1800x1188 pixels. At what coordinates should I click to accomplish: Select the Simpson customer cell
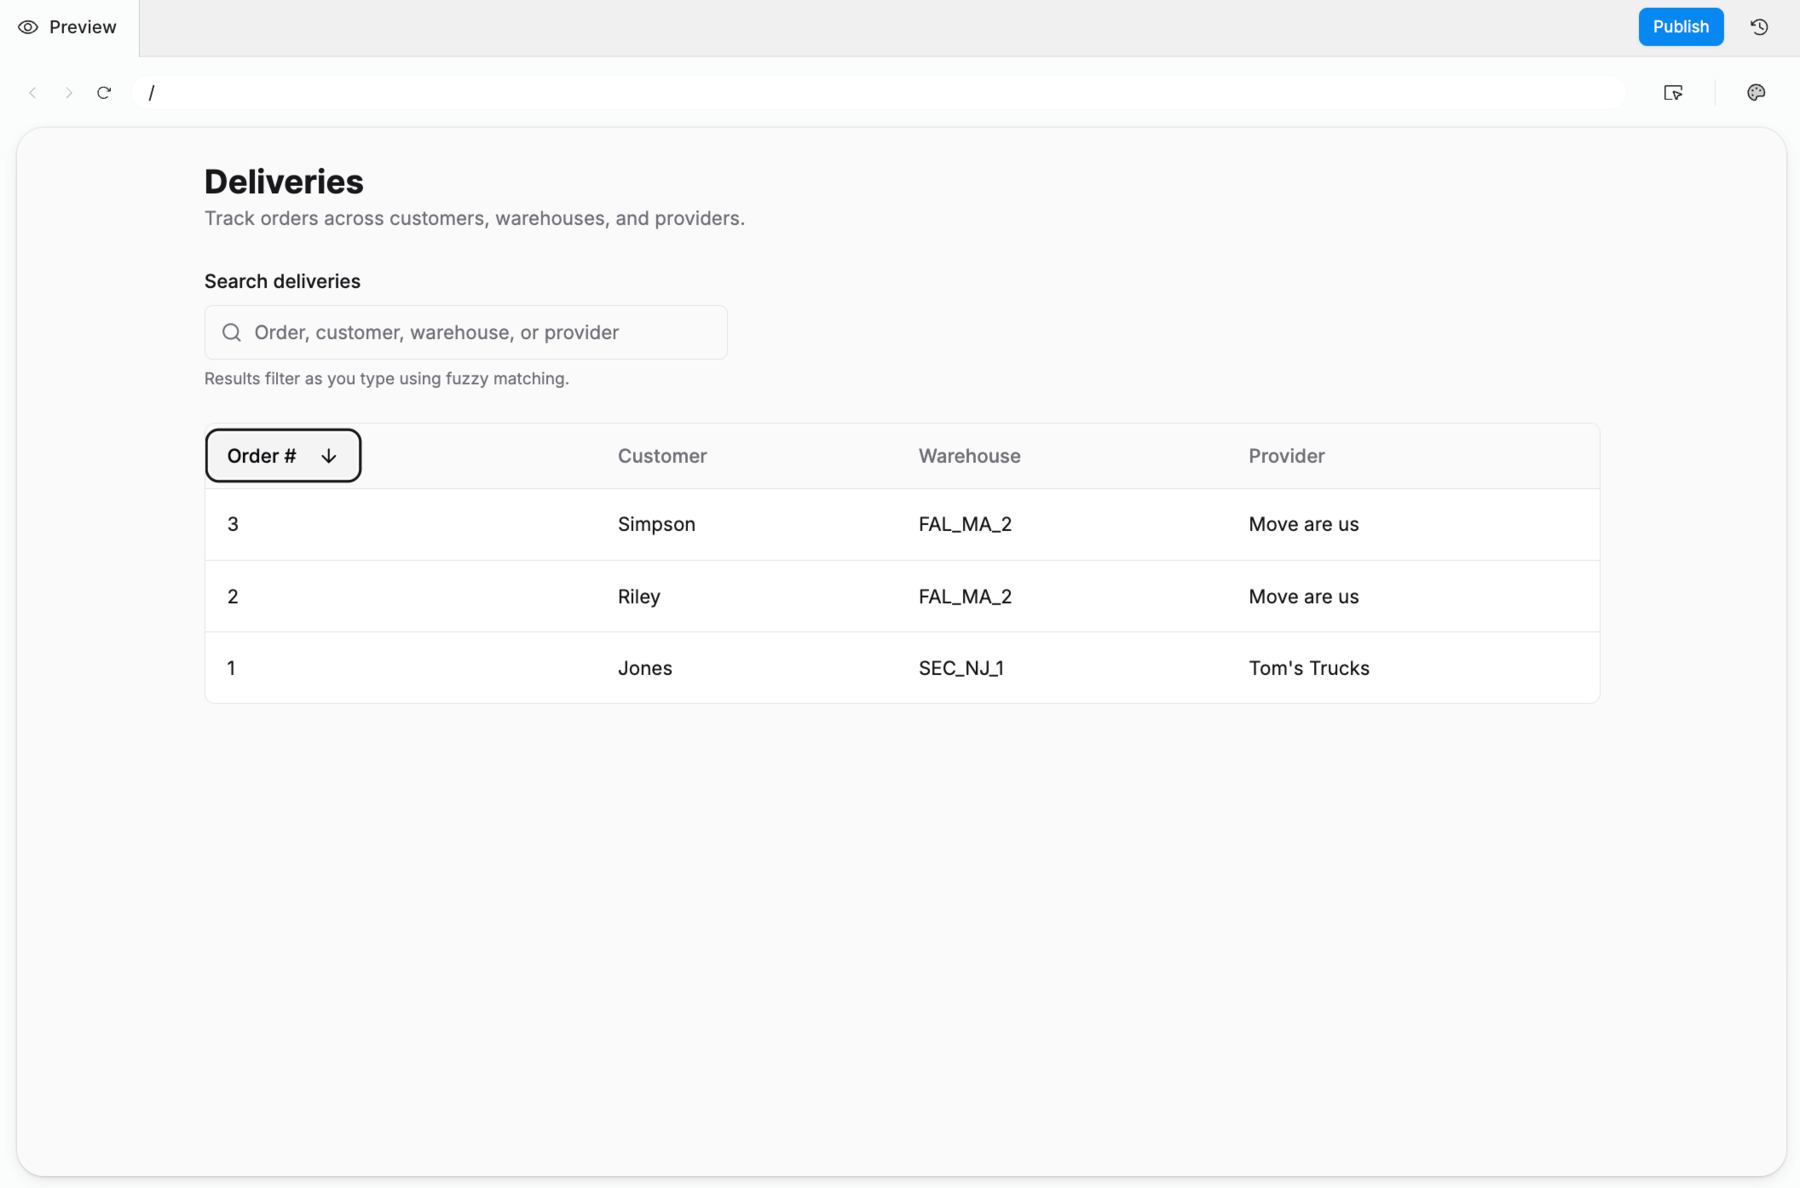(656, 524)
